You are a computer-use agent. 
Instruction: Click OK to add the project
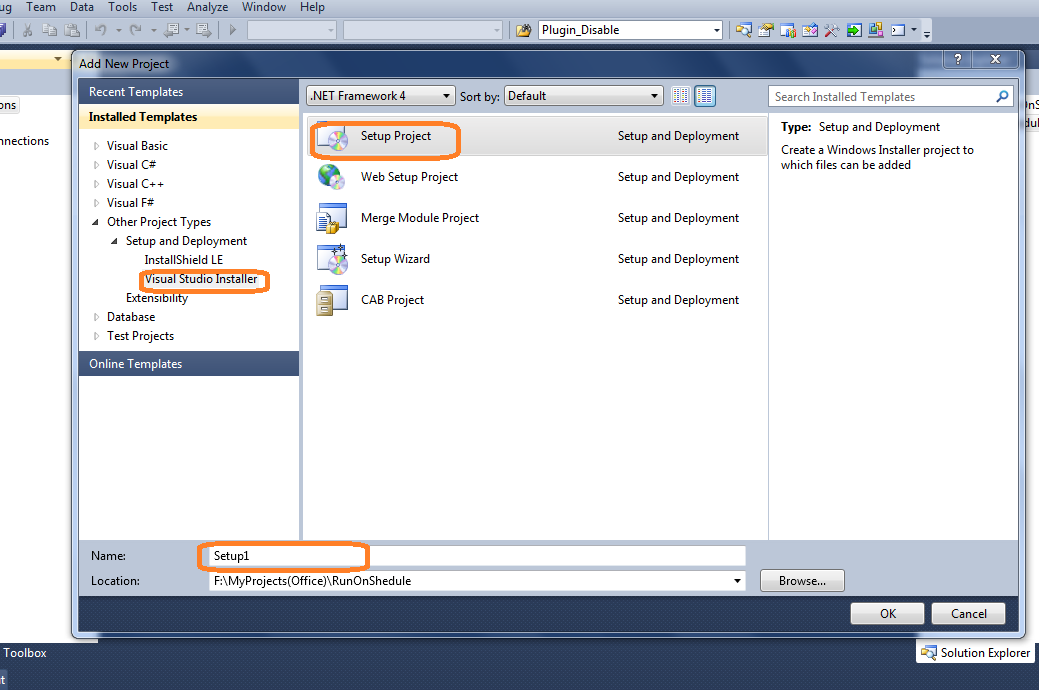(x=887, y=614)
